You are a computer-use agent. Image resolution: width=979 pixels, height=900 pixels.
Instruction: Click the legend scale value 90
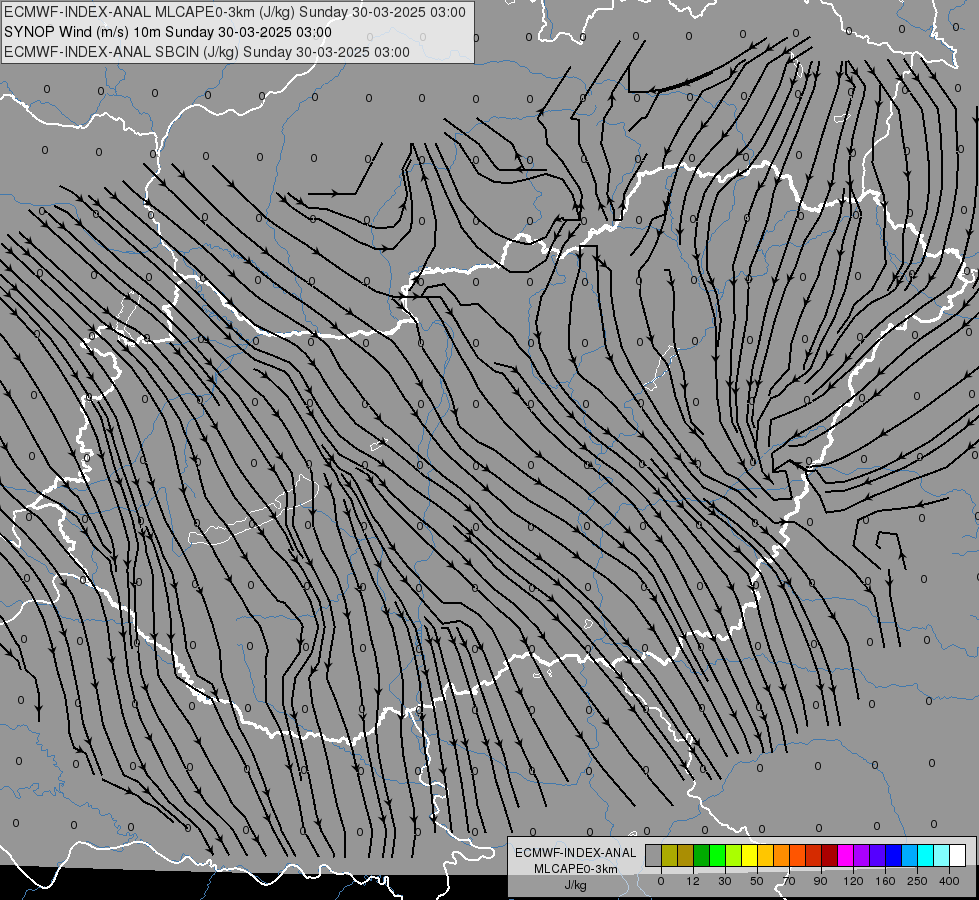(820, 881)
